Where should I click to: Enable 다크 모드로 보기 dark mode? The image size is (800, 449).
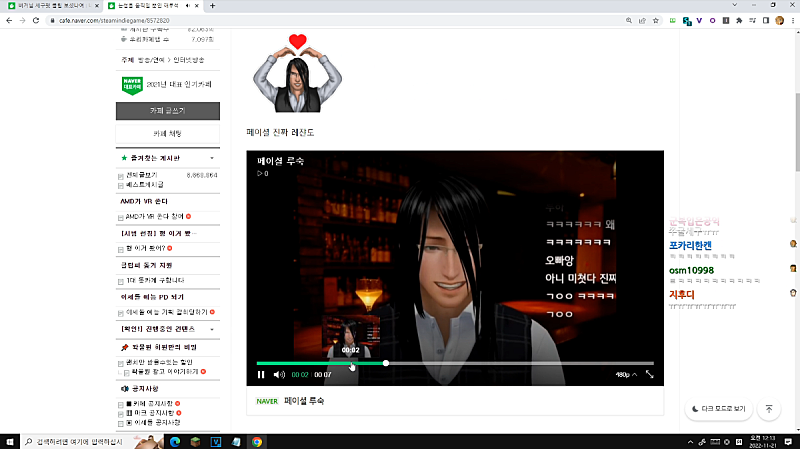718,409
